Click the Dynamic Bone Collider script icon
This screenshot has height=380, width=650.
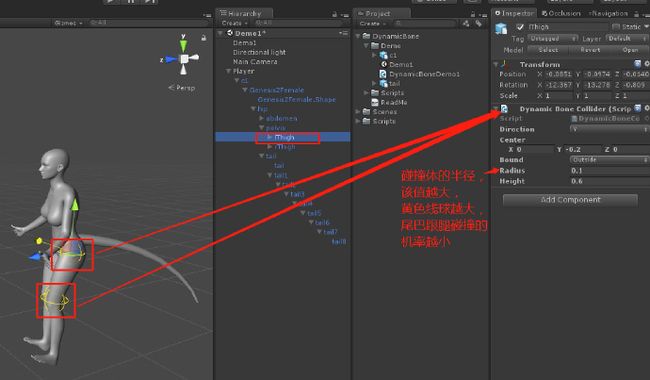[x=504, y=109]
